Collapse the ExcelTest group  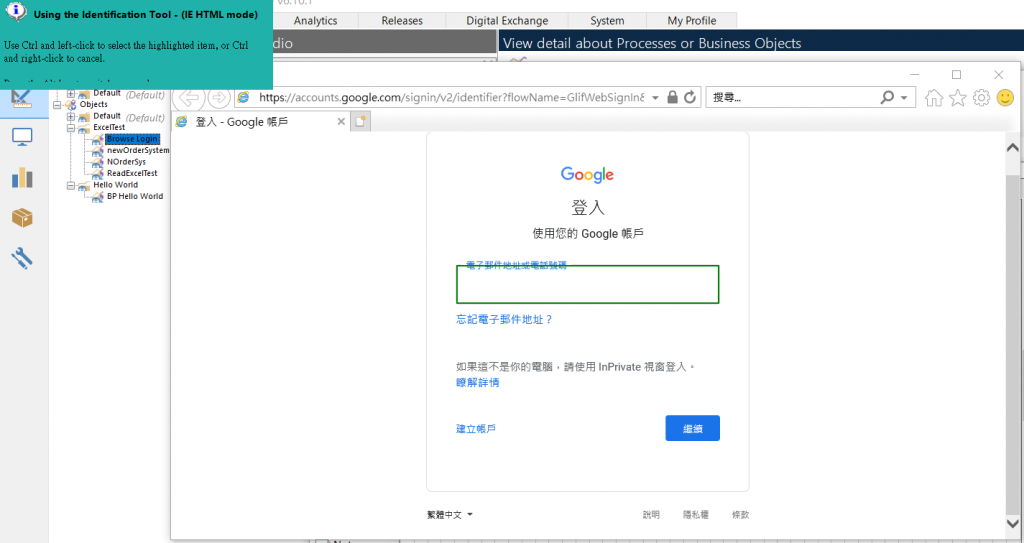point(71,127)
